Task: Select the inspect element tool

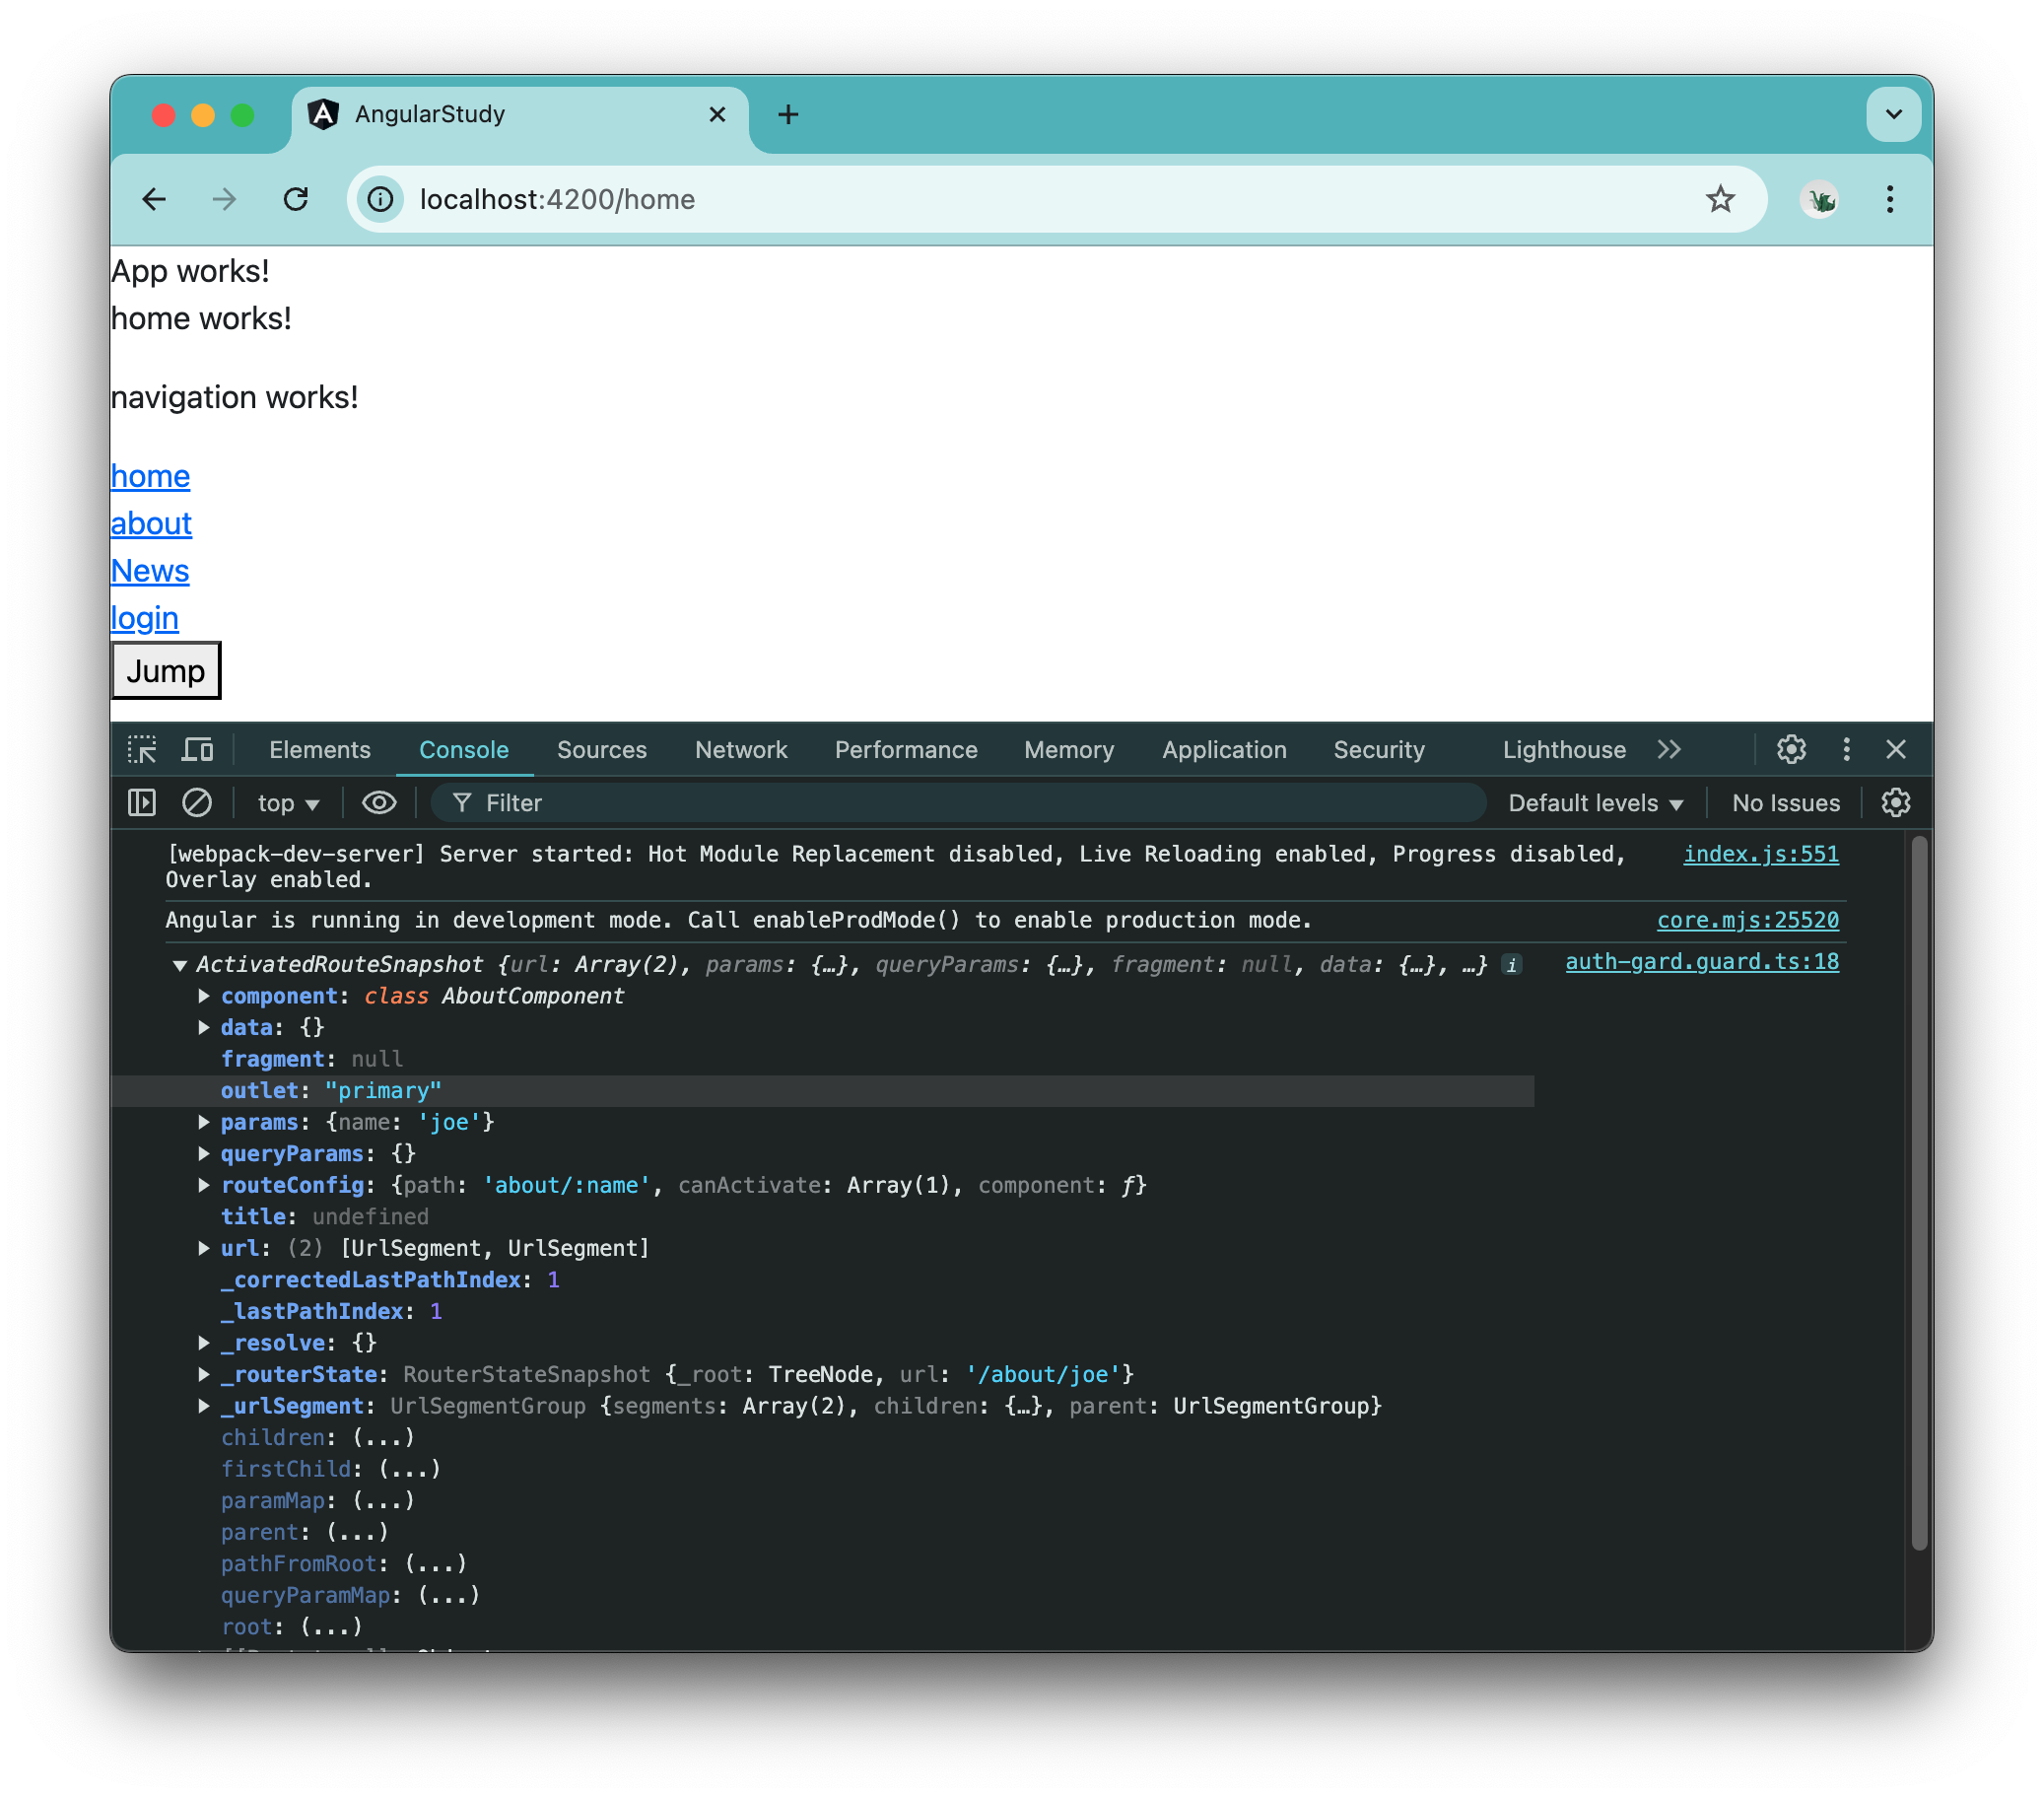Action: [143, 749]
